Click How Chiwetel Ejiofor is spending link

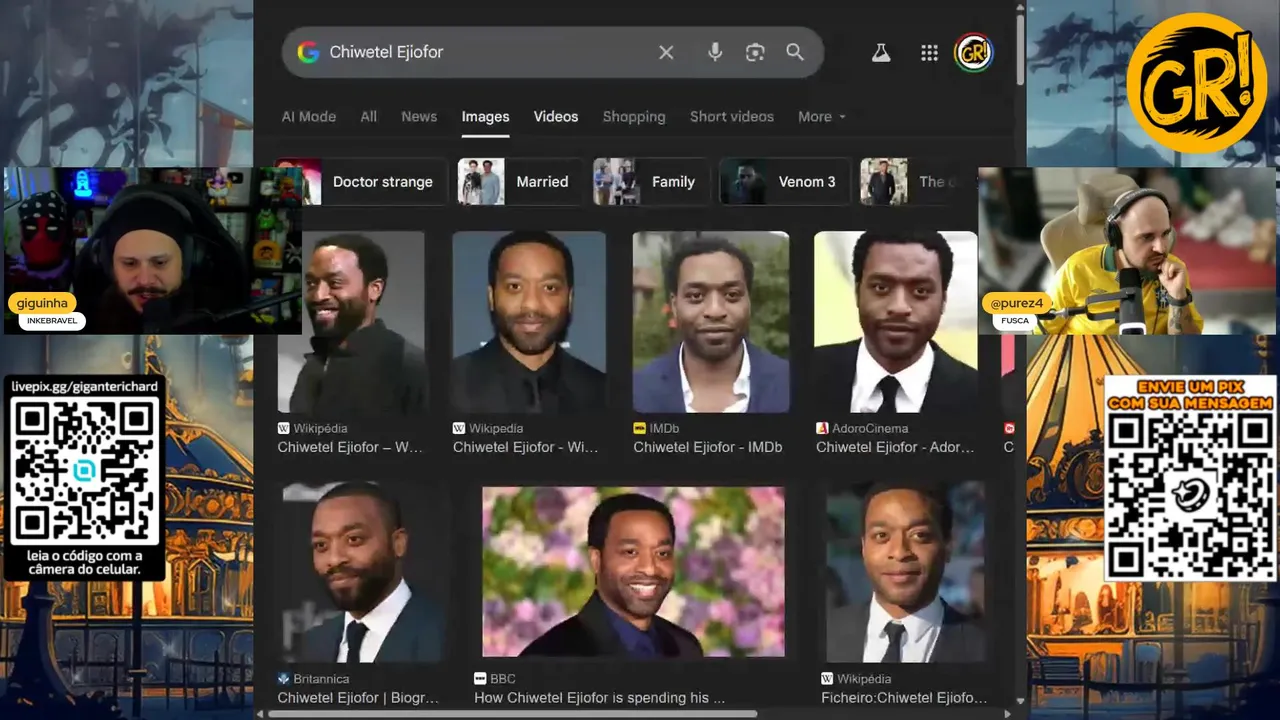pos(599,698)
